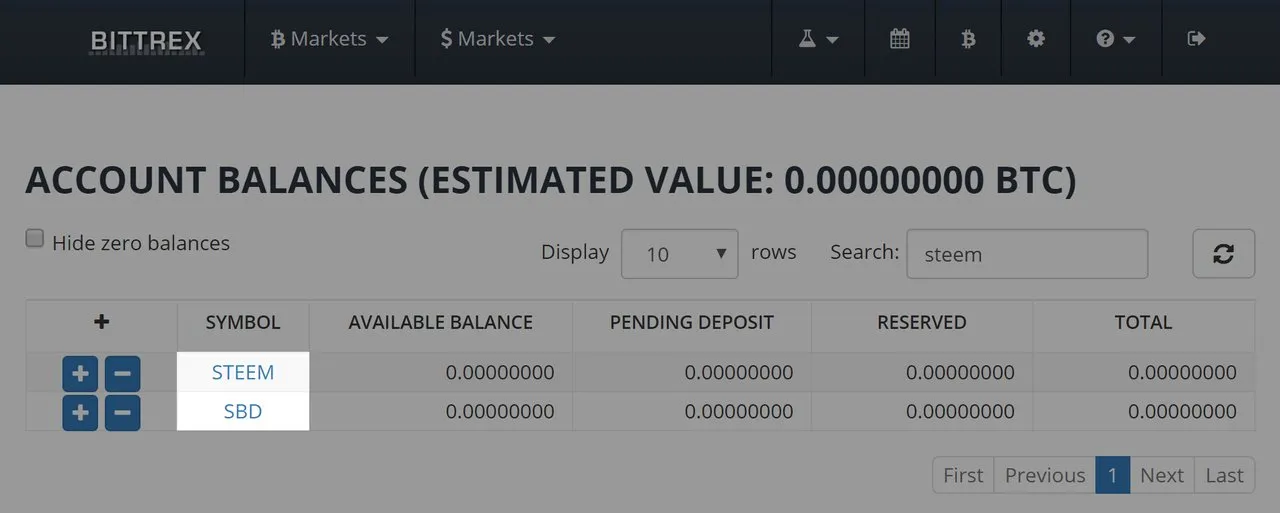Go to Last page
Viewport: 1280px width, 513px height.
point(1224,475)
